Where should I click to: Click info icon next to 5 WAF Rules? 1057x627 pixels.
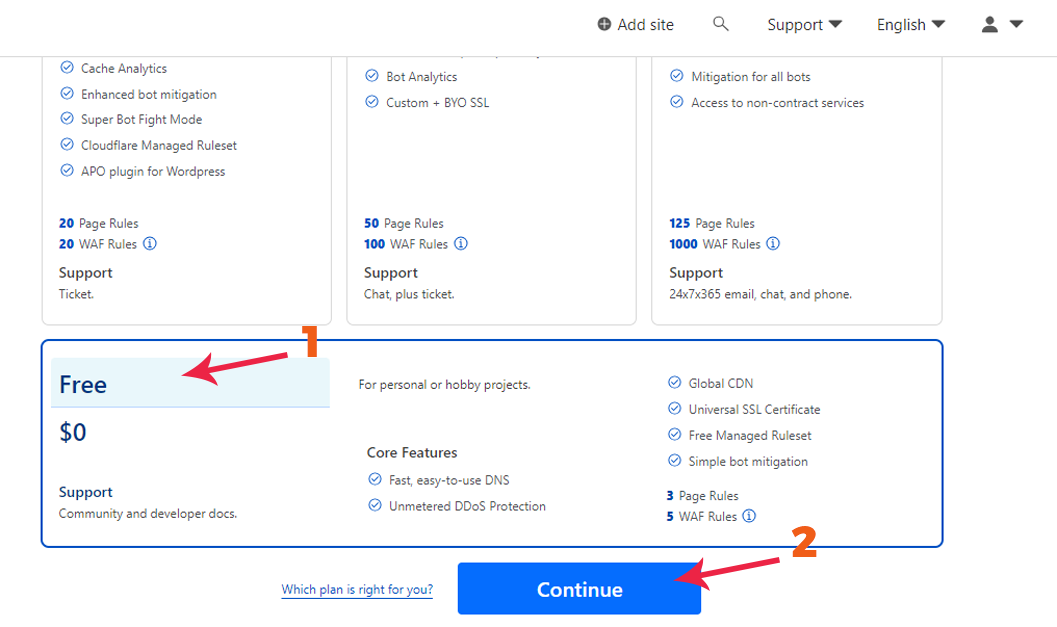click(x=749, y=517)
